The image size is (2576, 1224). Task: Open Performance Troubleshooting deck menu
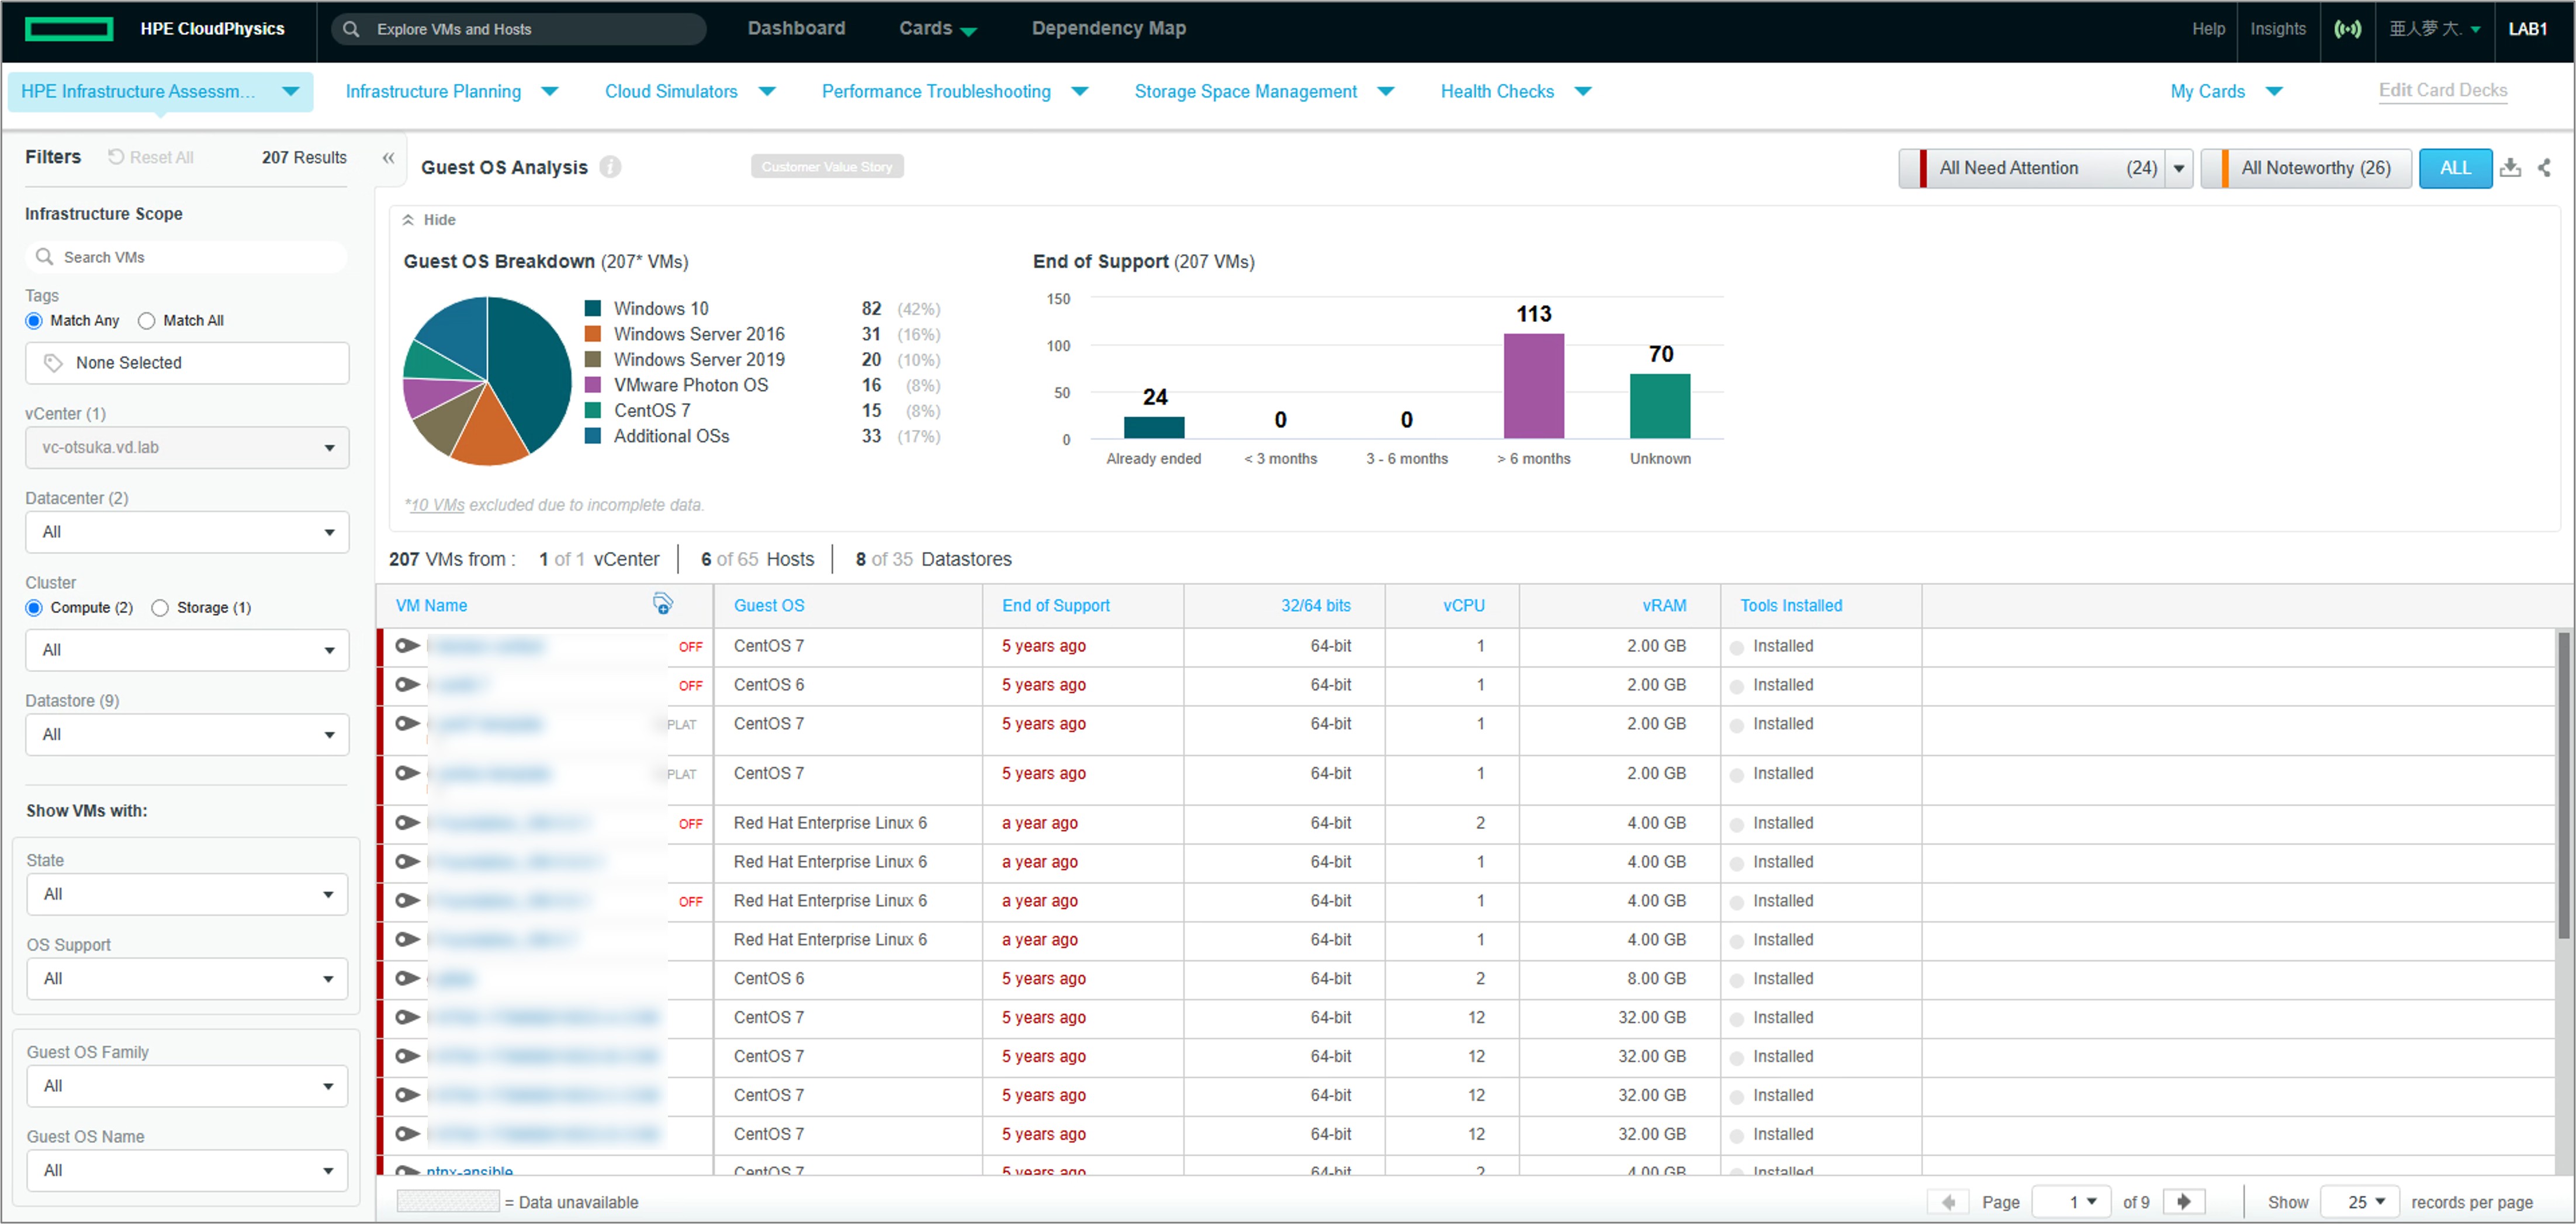click(955, 91)
